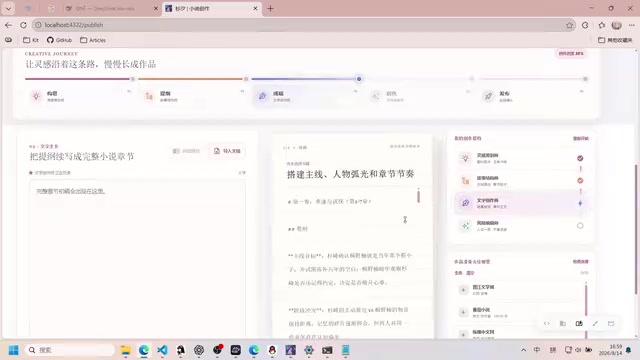This screenshot has height=360, width=640.
Task: Click the split-panel layout icon in the floating toolbar
Action: 579,323
